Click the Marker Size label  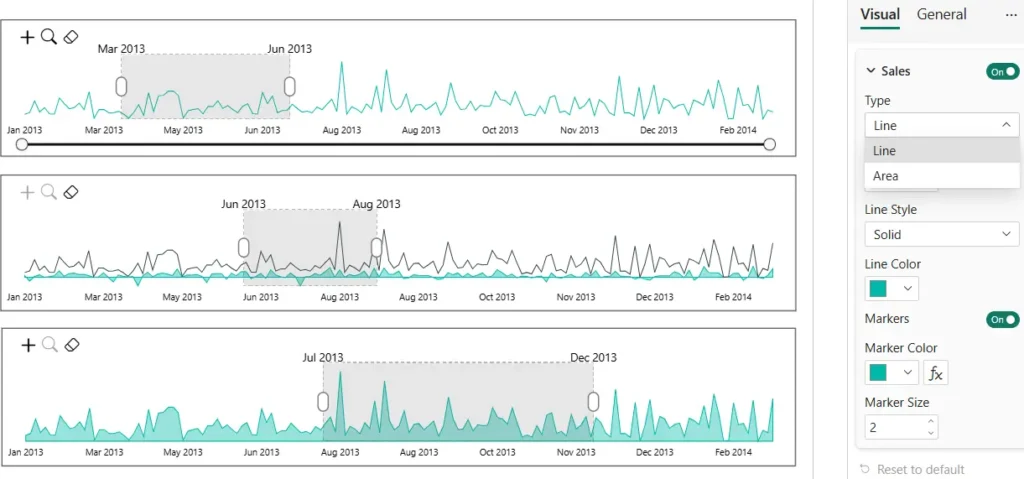pyautogui.click(x=897, y=403)
